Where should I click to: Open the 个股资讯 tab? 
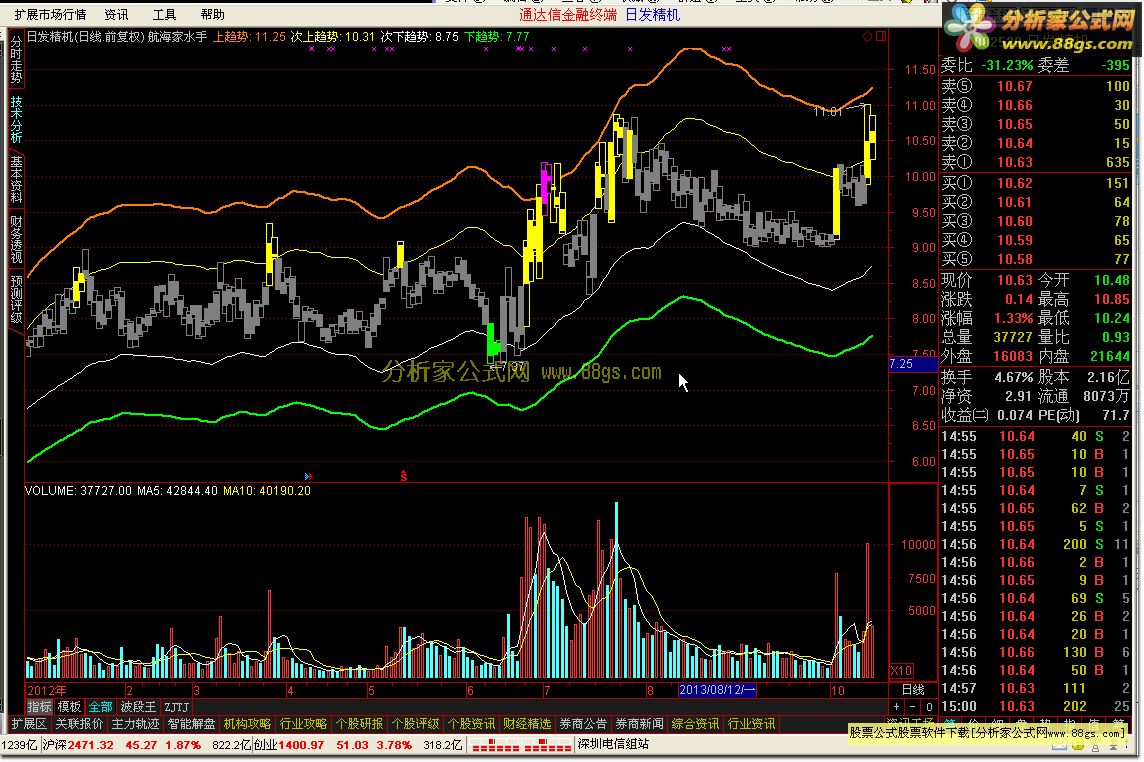471,724
